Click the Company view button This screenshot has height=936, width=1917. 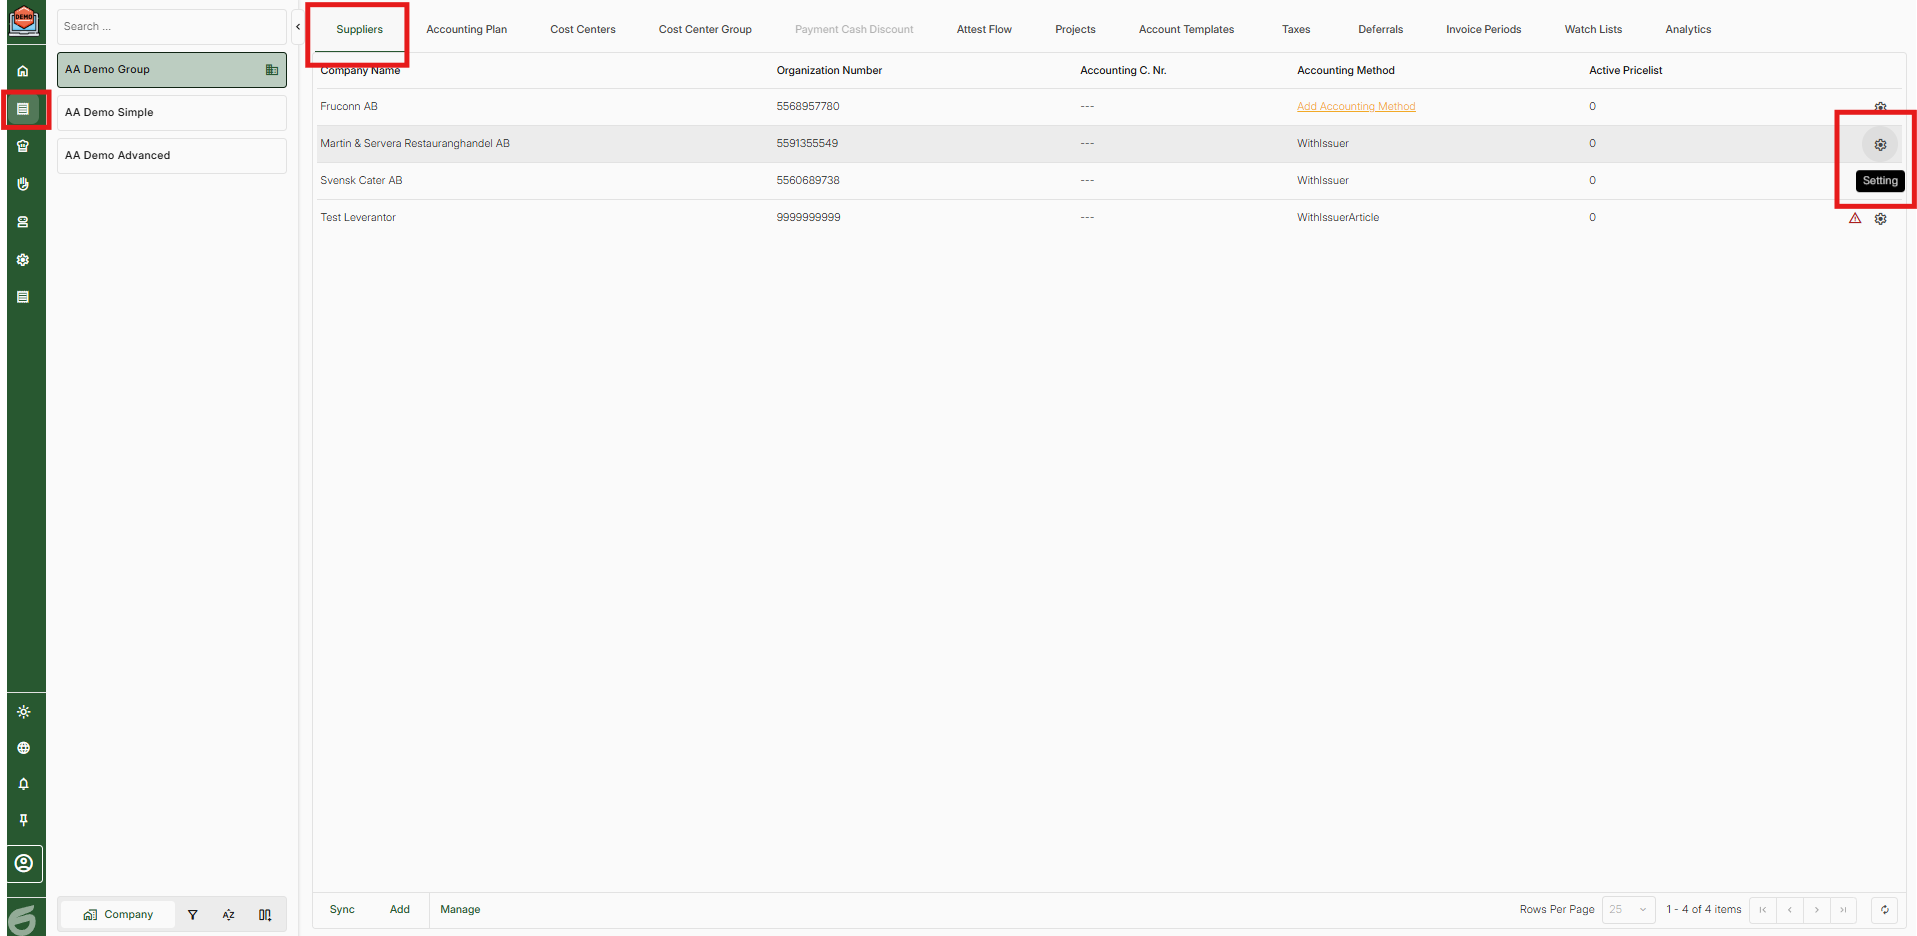(118, 915)
